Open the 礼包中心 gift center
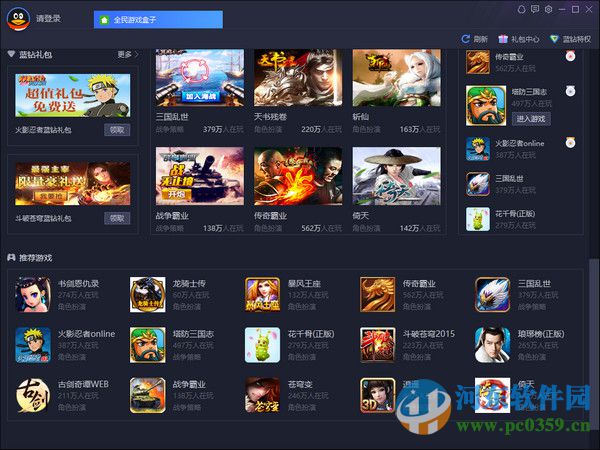Image resolution: width=600 pixels, height=450 pixels. [519, 39]
